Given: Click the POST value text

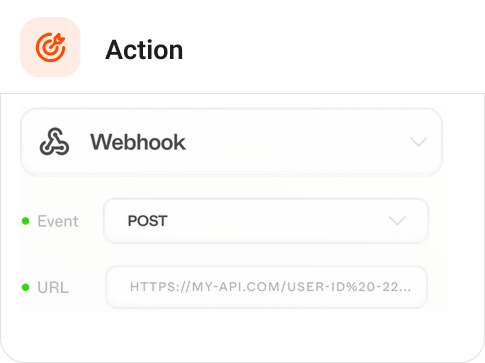Looking at the screenshot, I should click(147, 221).
